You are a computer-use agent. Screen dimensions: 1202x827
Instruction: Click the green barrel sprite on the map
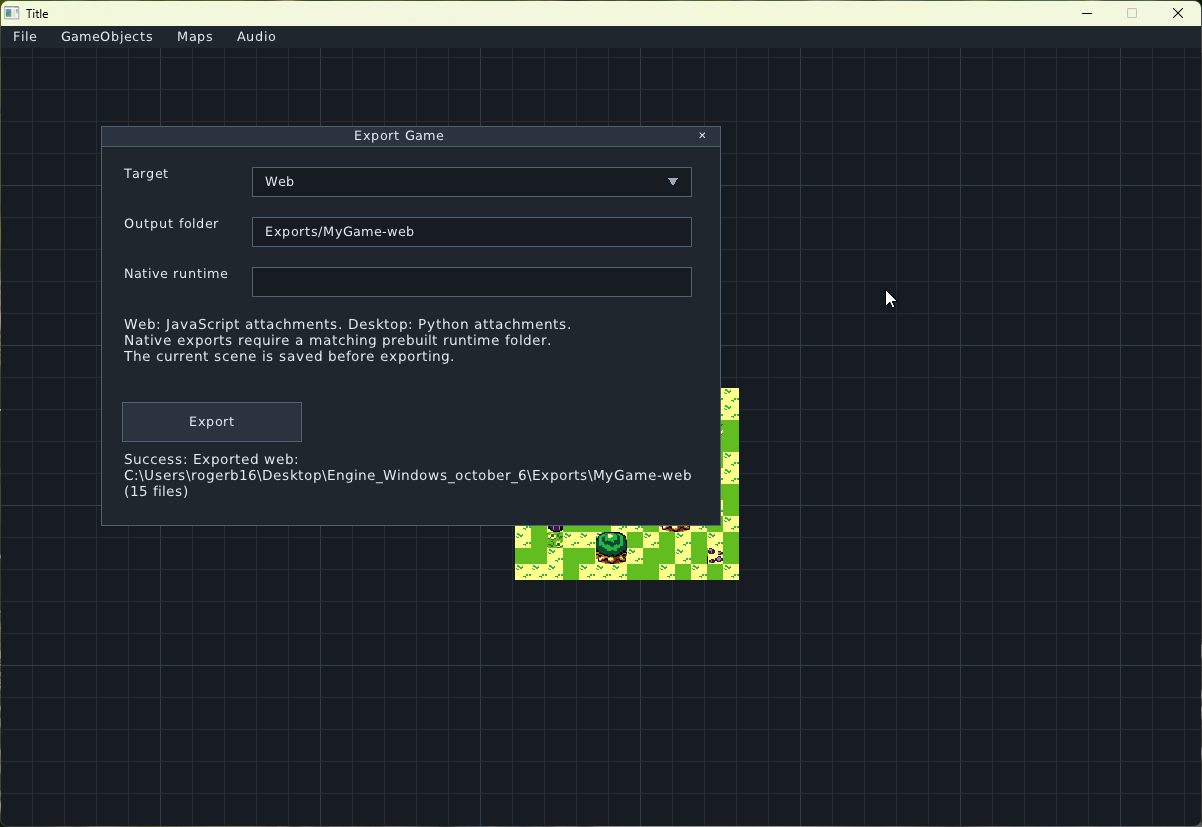coord(611,547)
